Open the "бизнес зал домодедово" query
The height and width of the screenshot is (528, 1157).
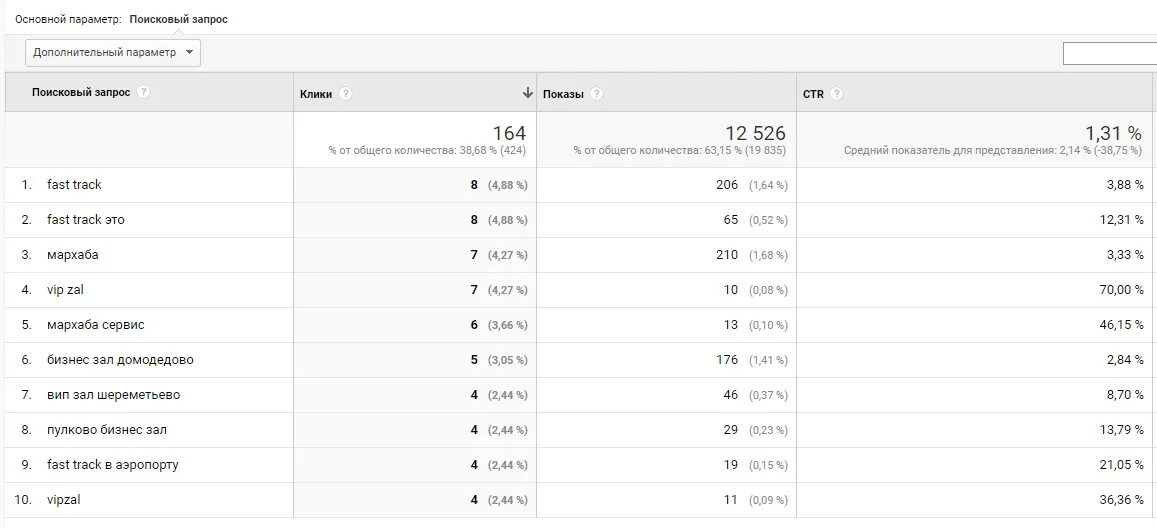[120, 360]
